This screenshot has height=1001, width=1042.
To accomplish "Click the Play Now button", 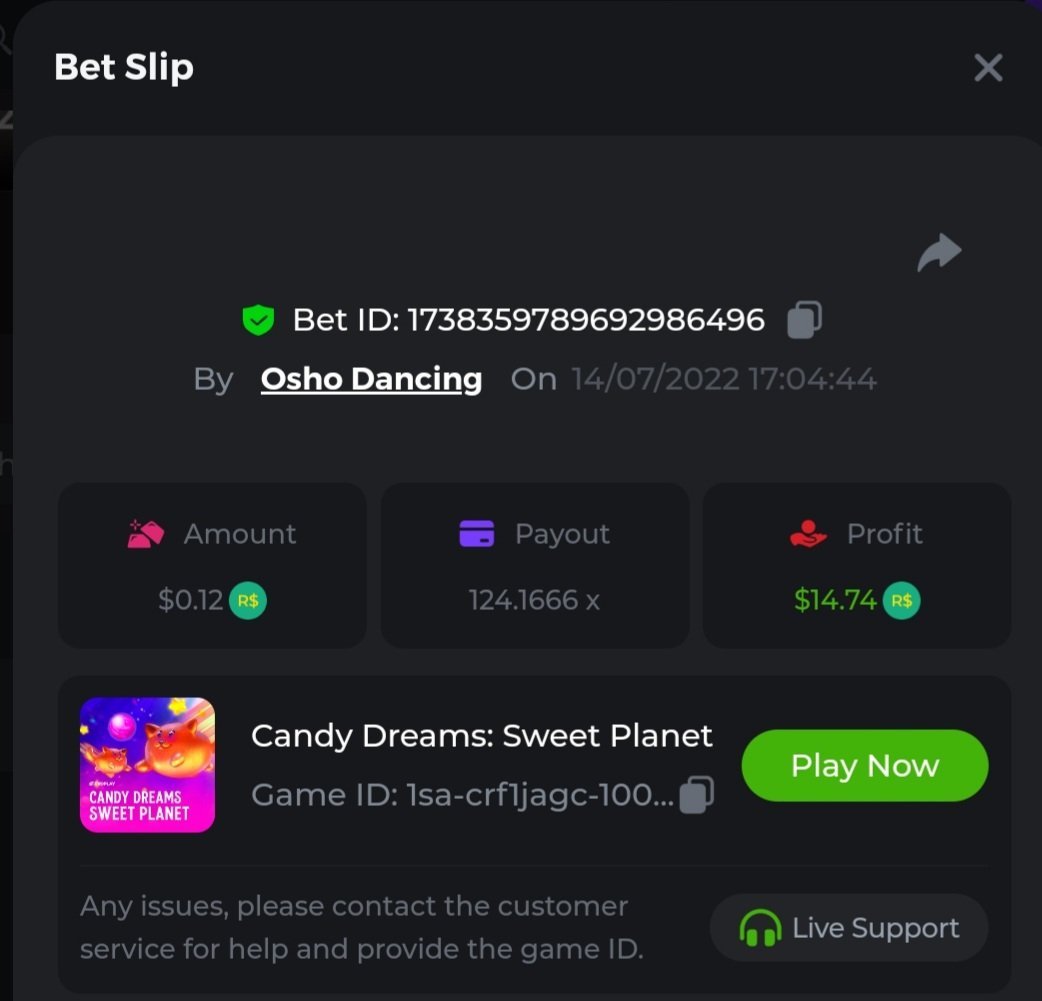I will tap(865, 766).
